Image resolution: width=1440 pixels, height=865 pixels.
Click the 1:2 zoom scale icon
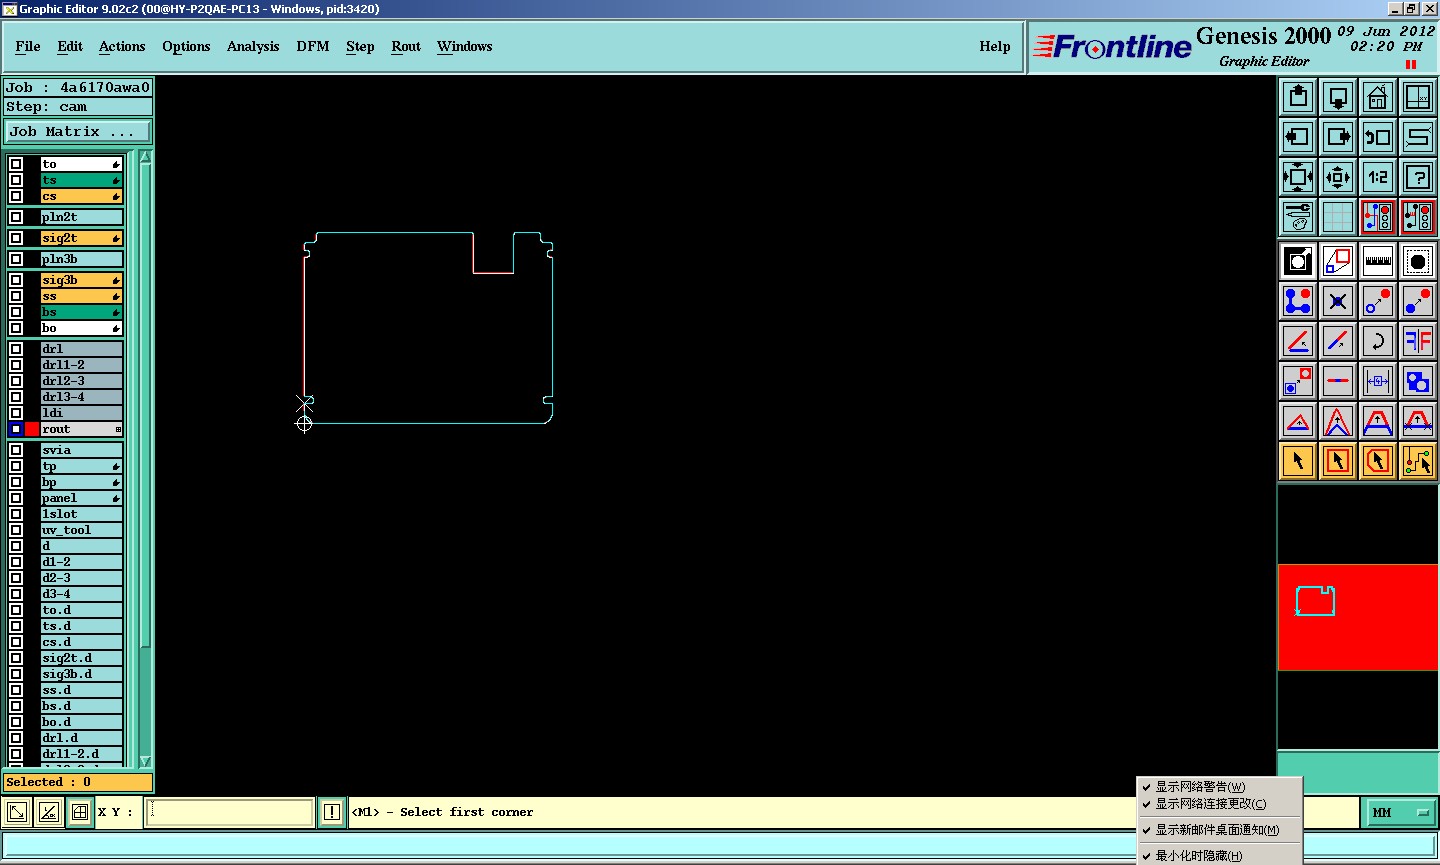[x=1378, y=177]
